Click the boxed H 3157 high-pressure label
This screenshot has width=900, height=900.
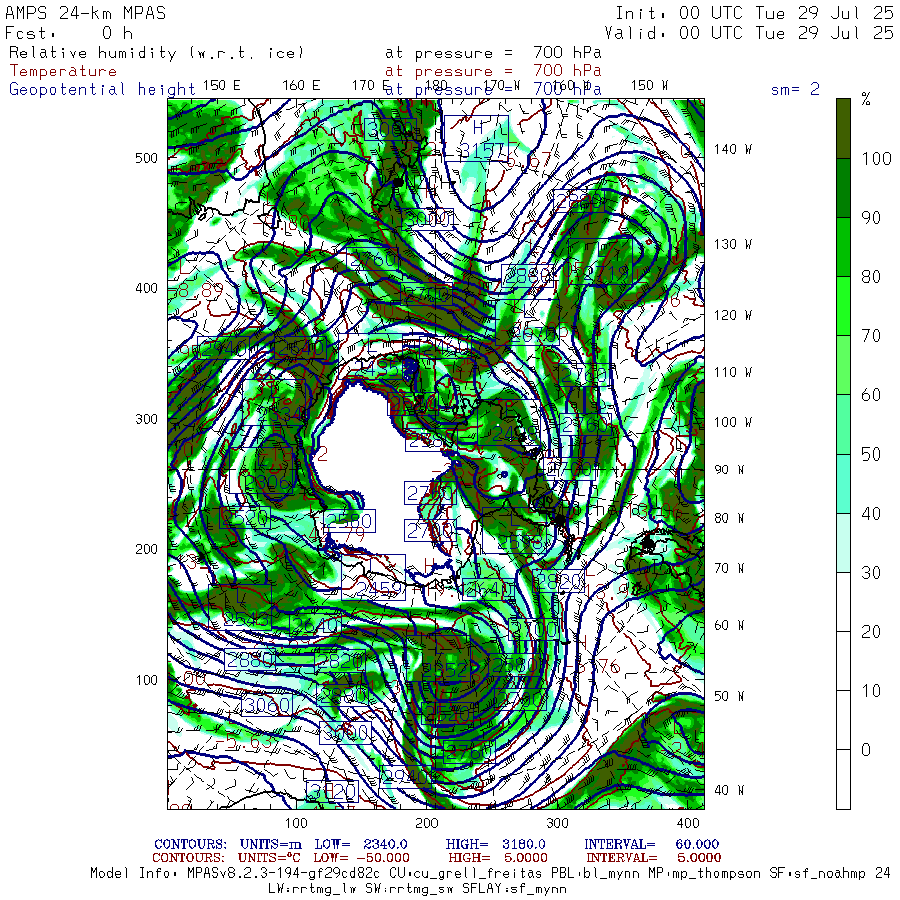[x=476, y=138]
